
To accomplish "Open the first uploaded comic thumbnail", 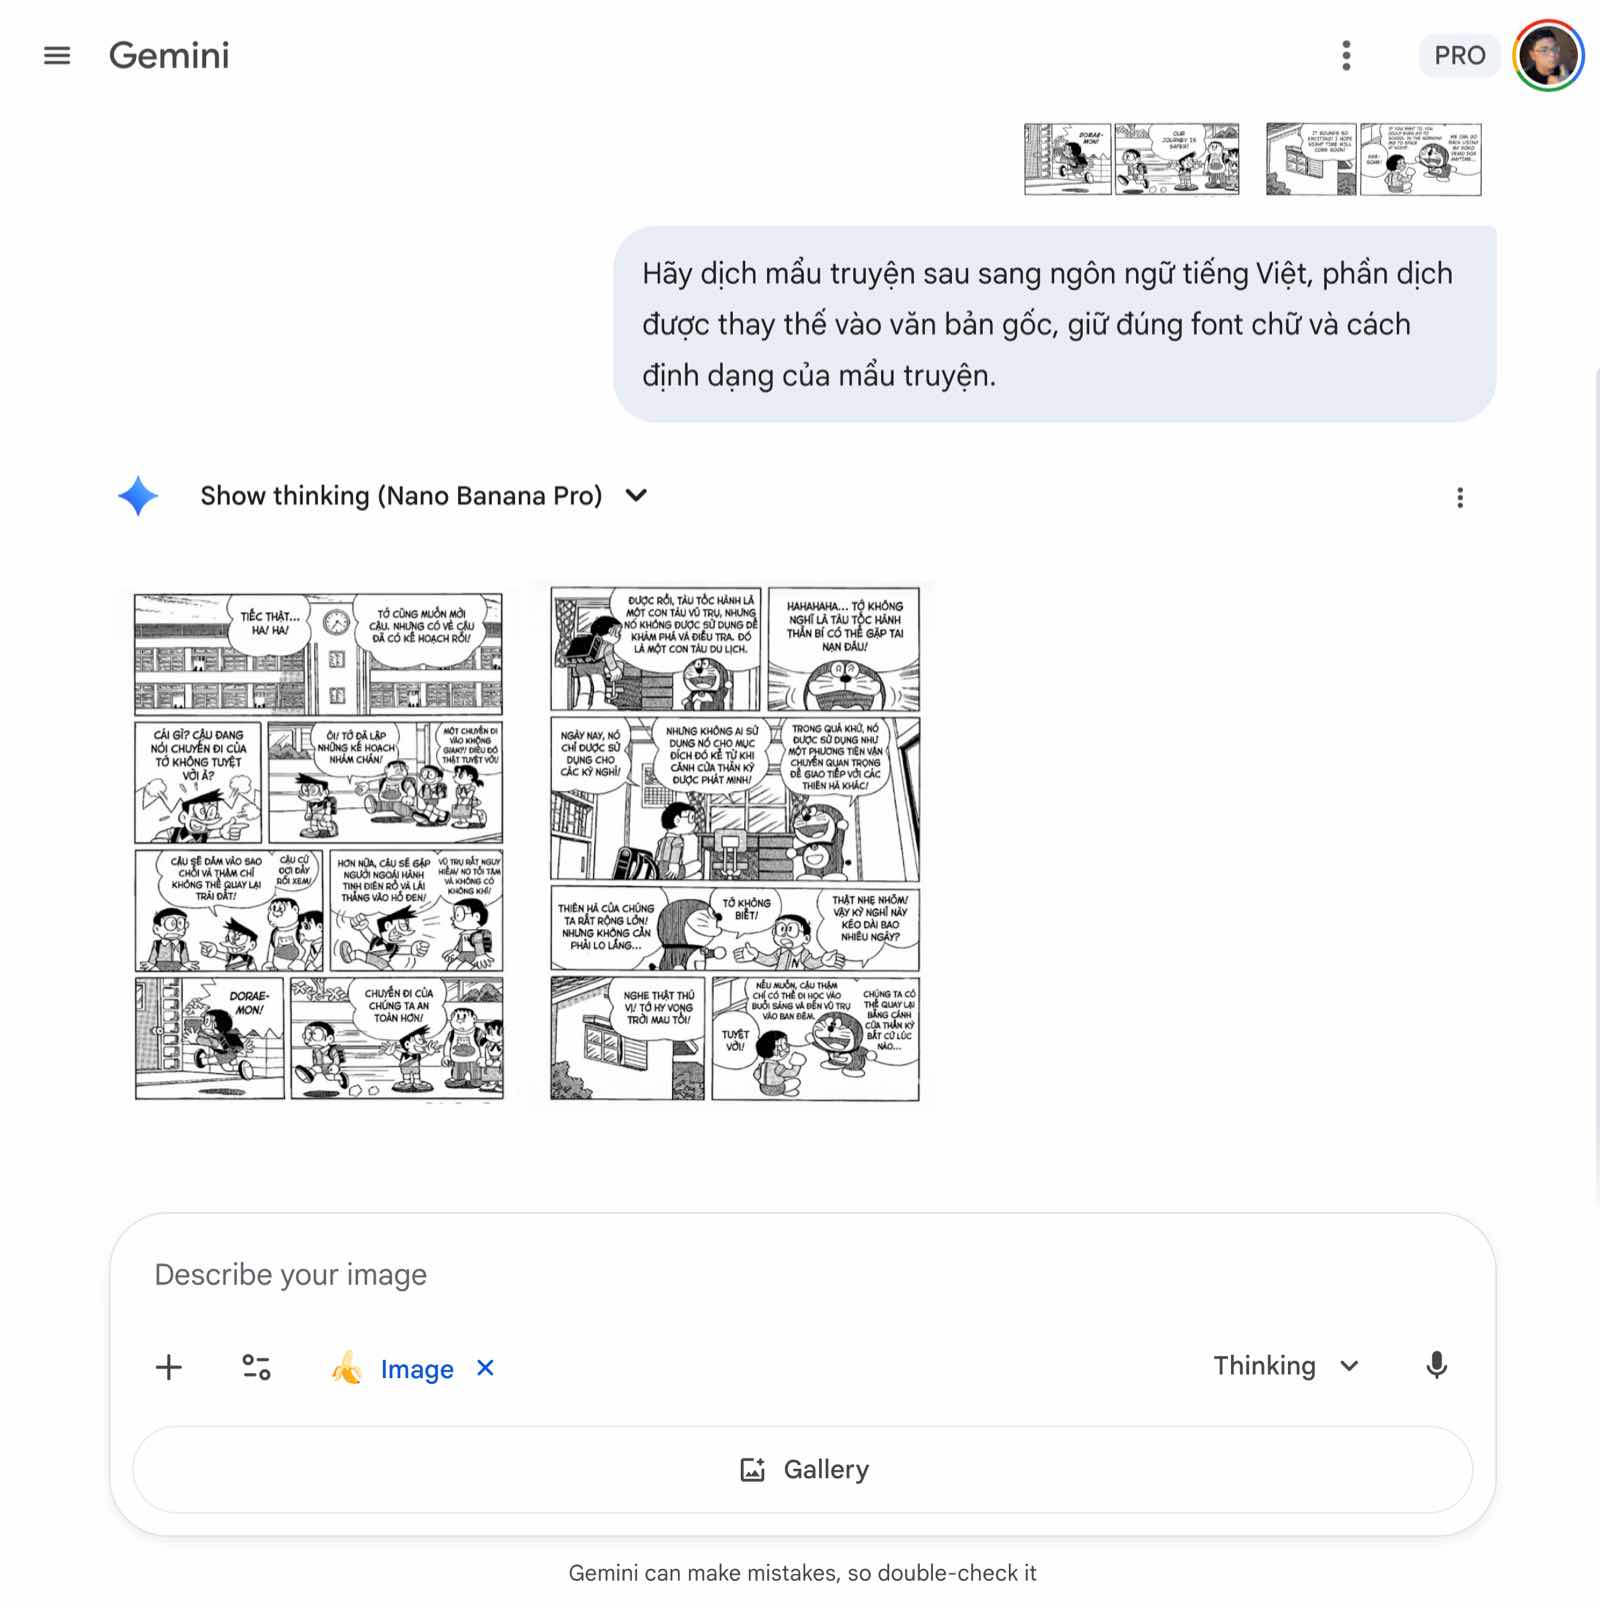I will [x=1131, y=159].
